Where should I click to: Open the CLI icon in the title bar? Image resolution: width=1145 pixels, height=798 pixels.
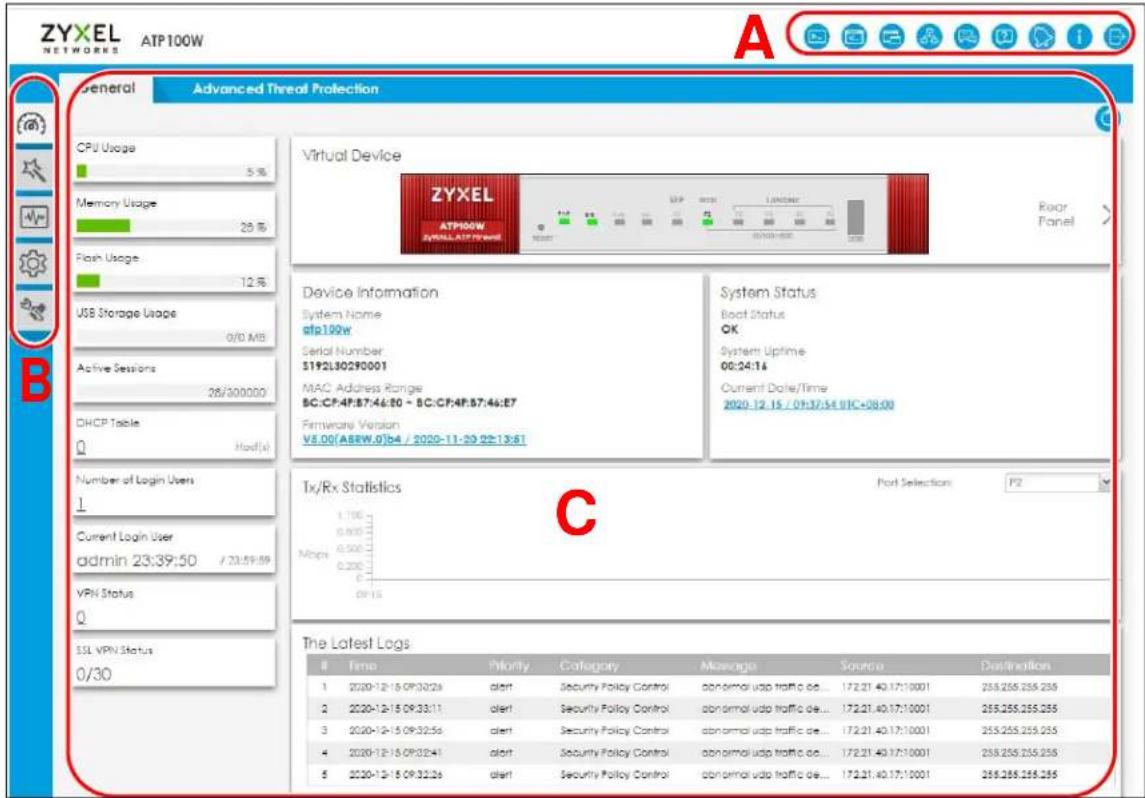coord(854,36)
